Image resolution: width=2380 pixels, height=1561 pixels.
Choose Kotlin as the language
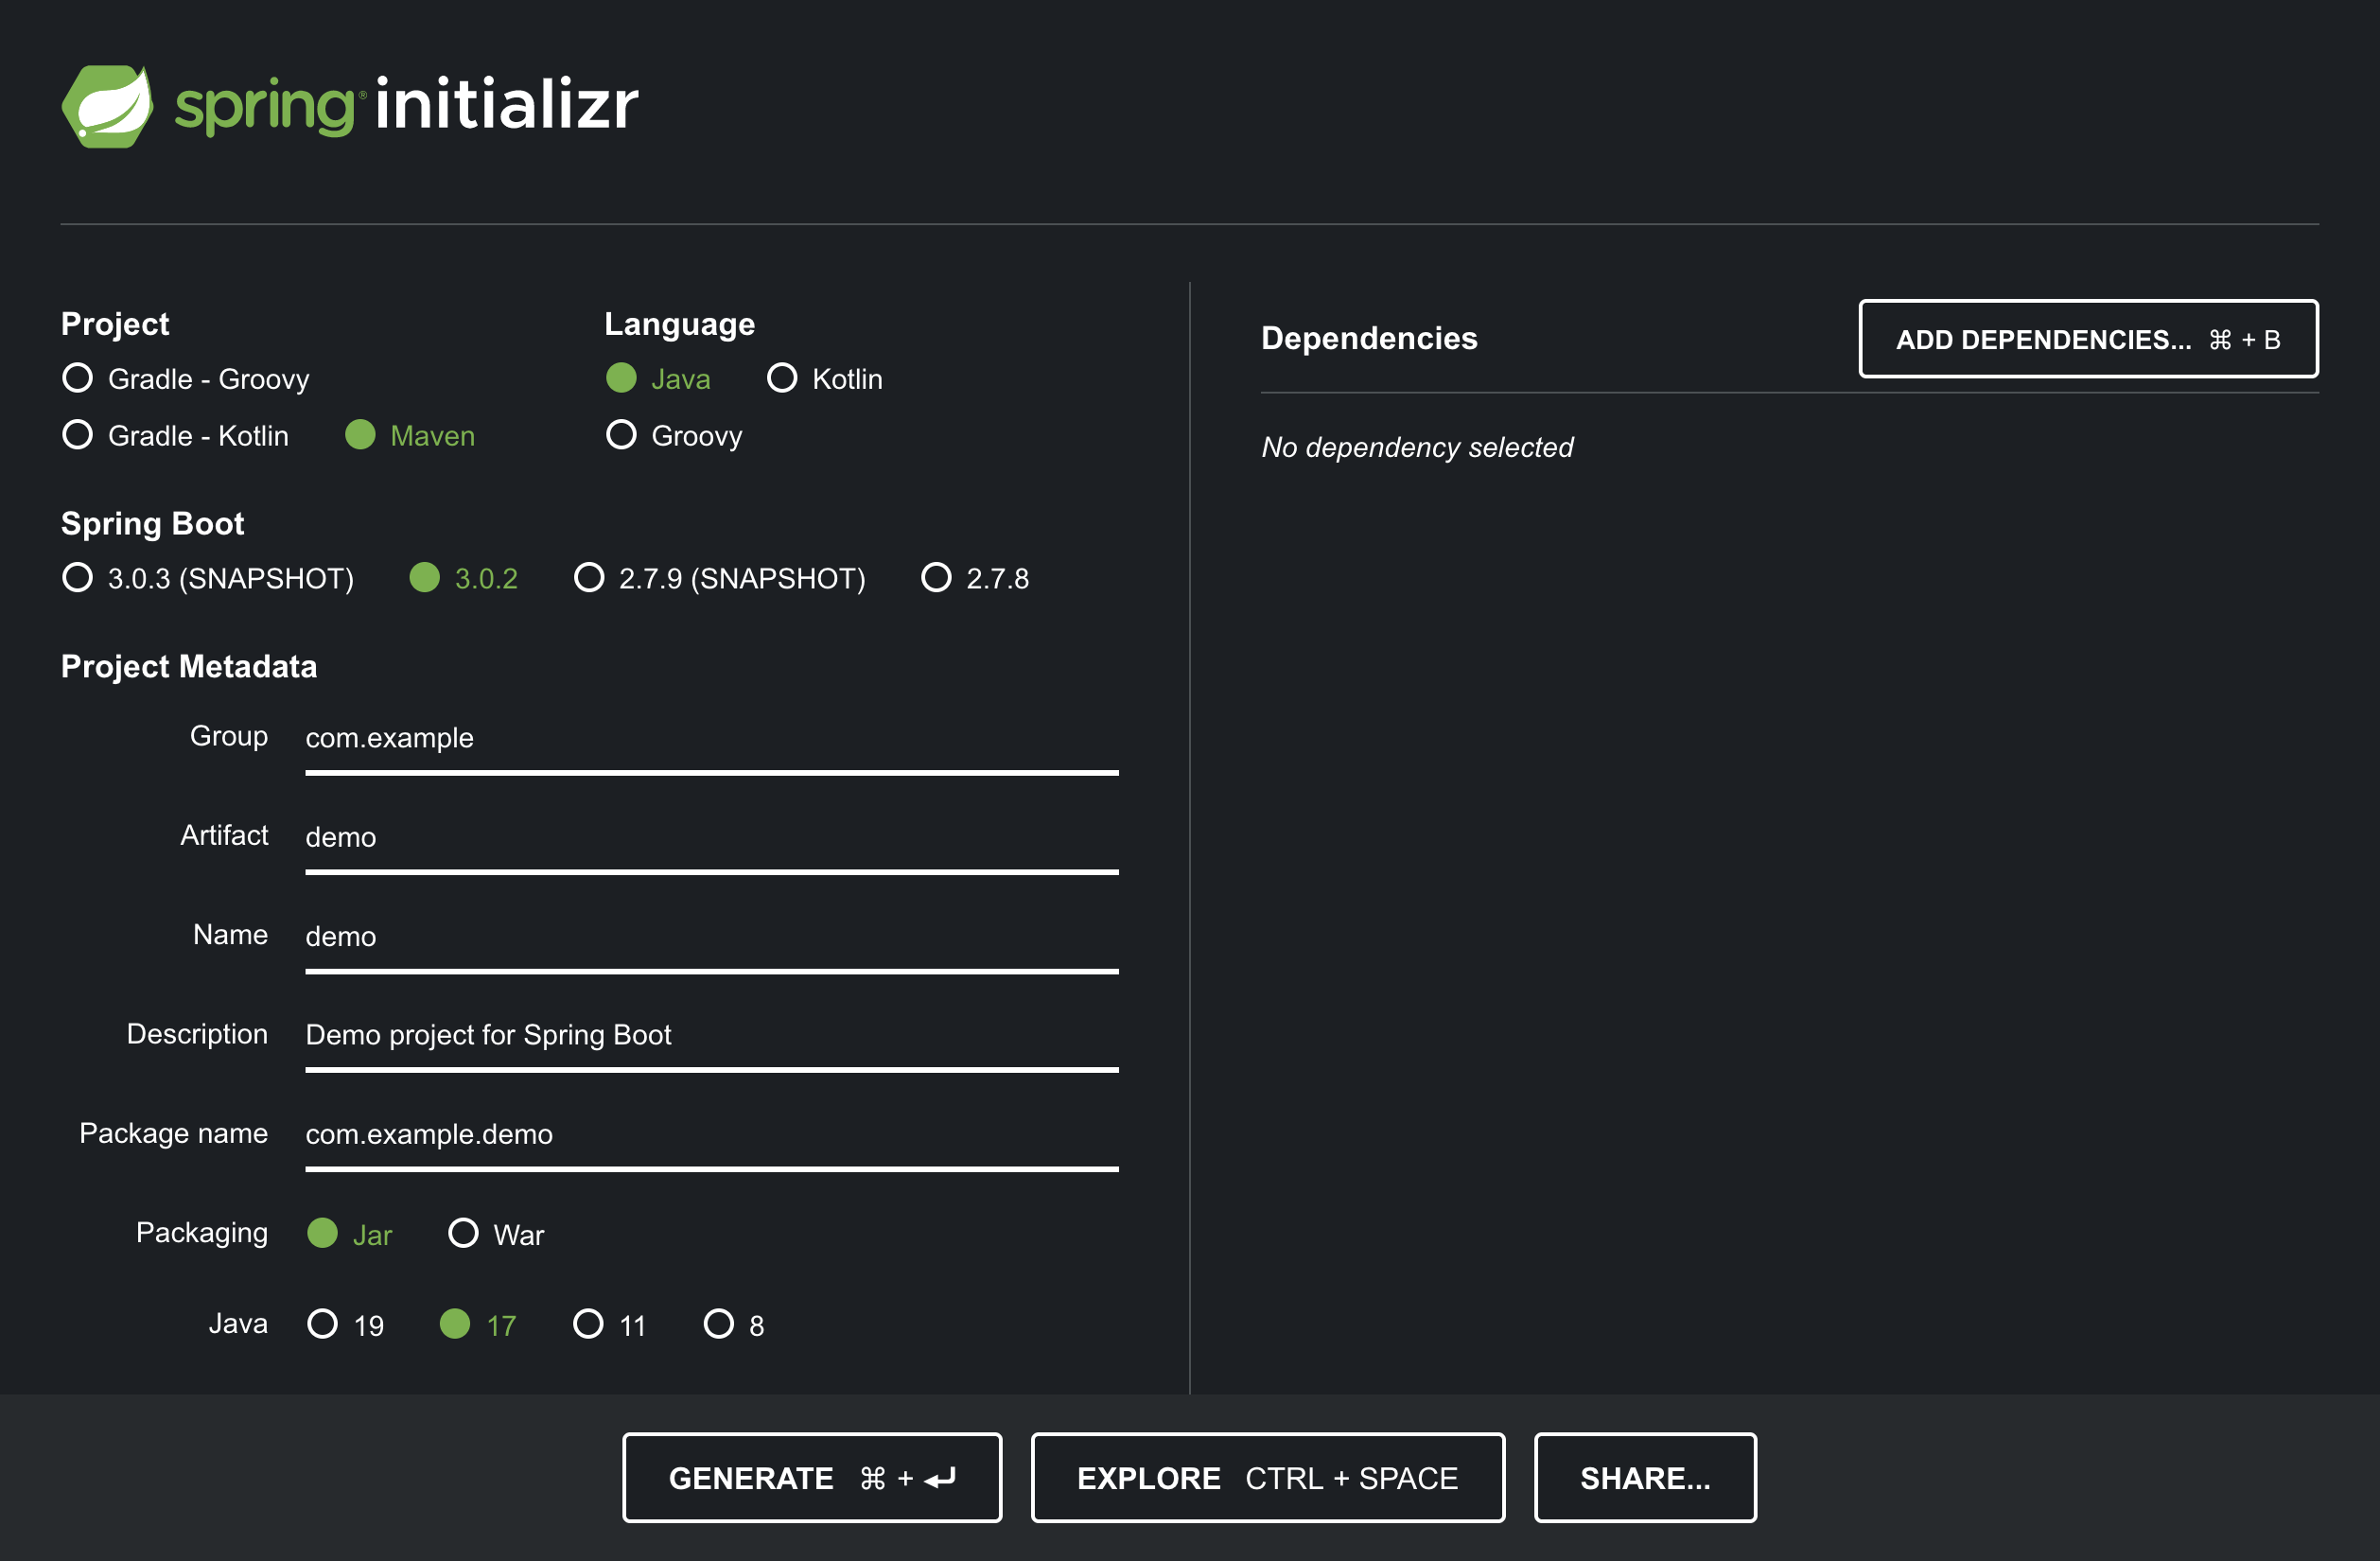825,379
